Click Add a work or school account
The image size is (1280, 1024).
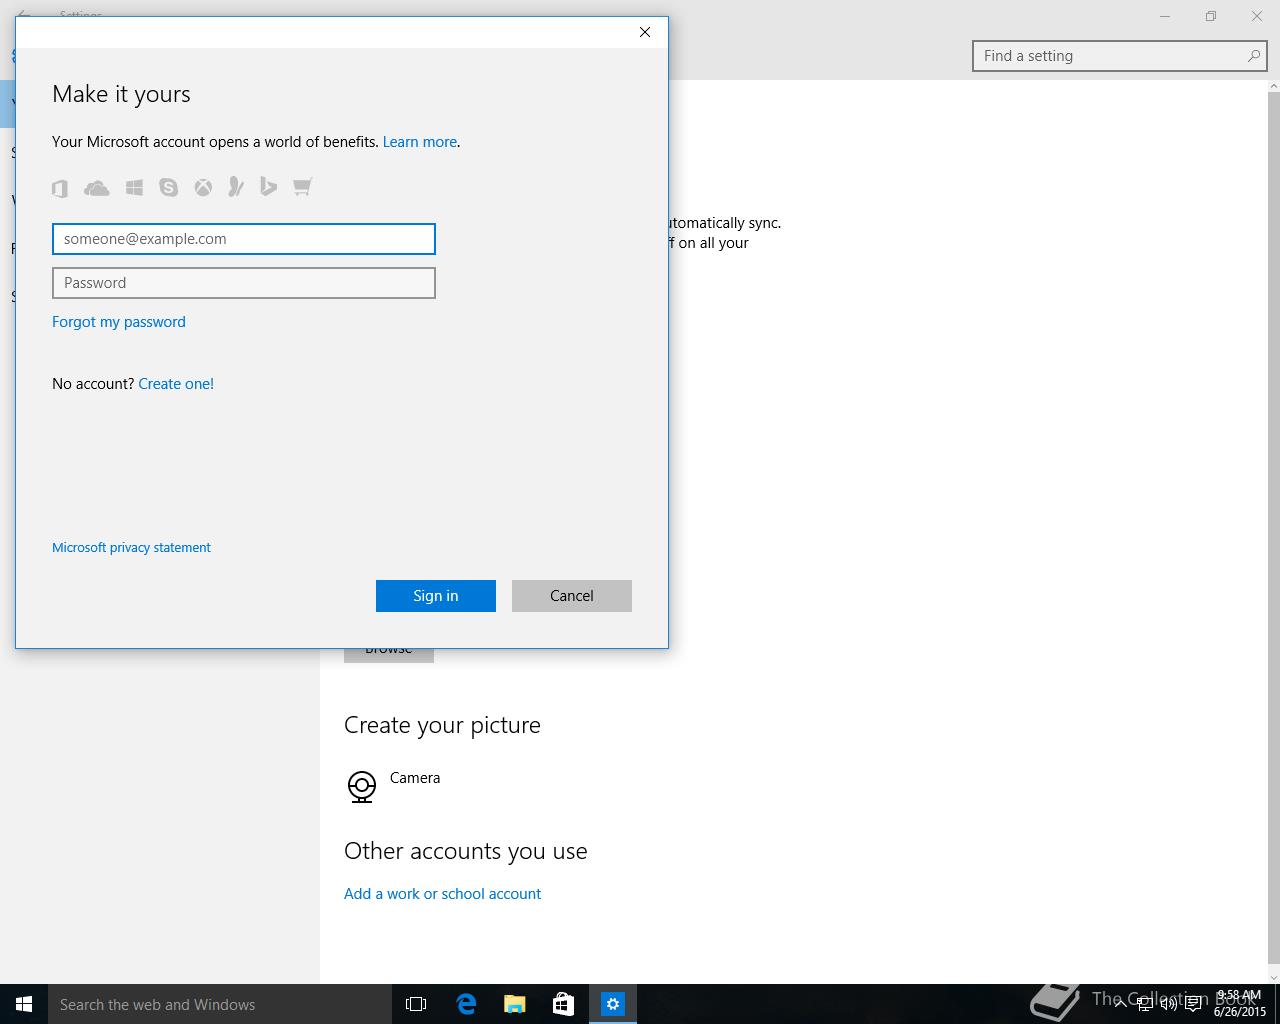pyautogui.click(x=442, y=894)
